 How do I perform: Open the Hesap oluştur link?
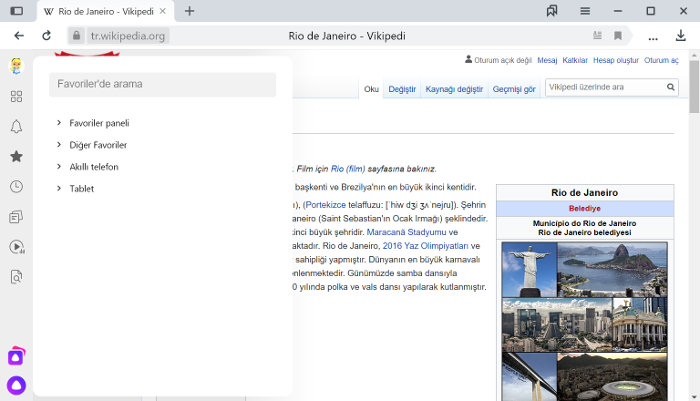pyautogui.click(x=616, y=60)
